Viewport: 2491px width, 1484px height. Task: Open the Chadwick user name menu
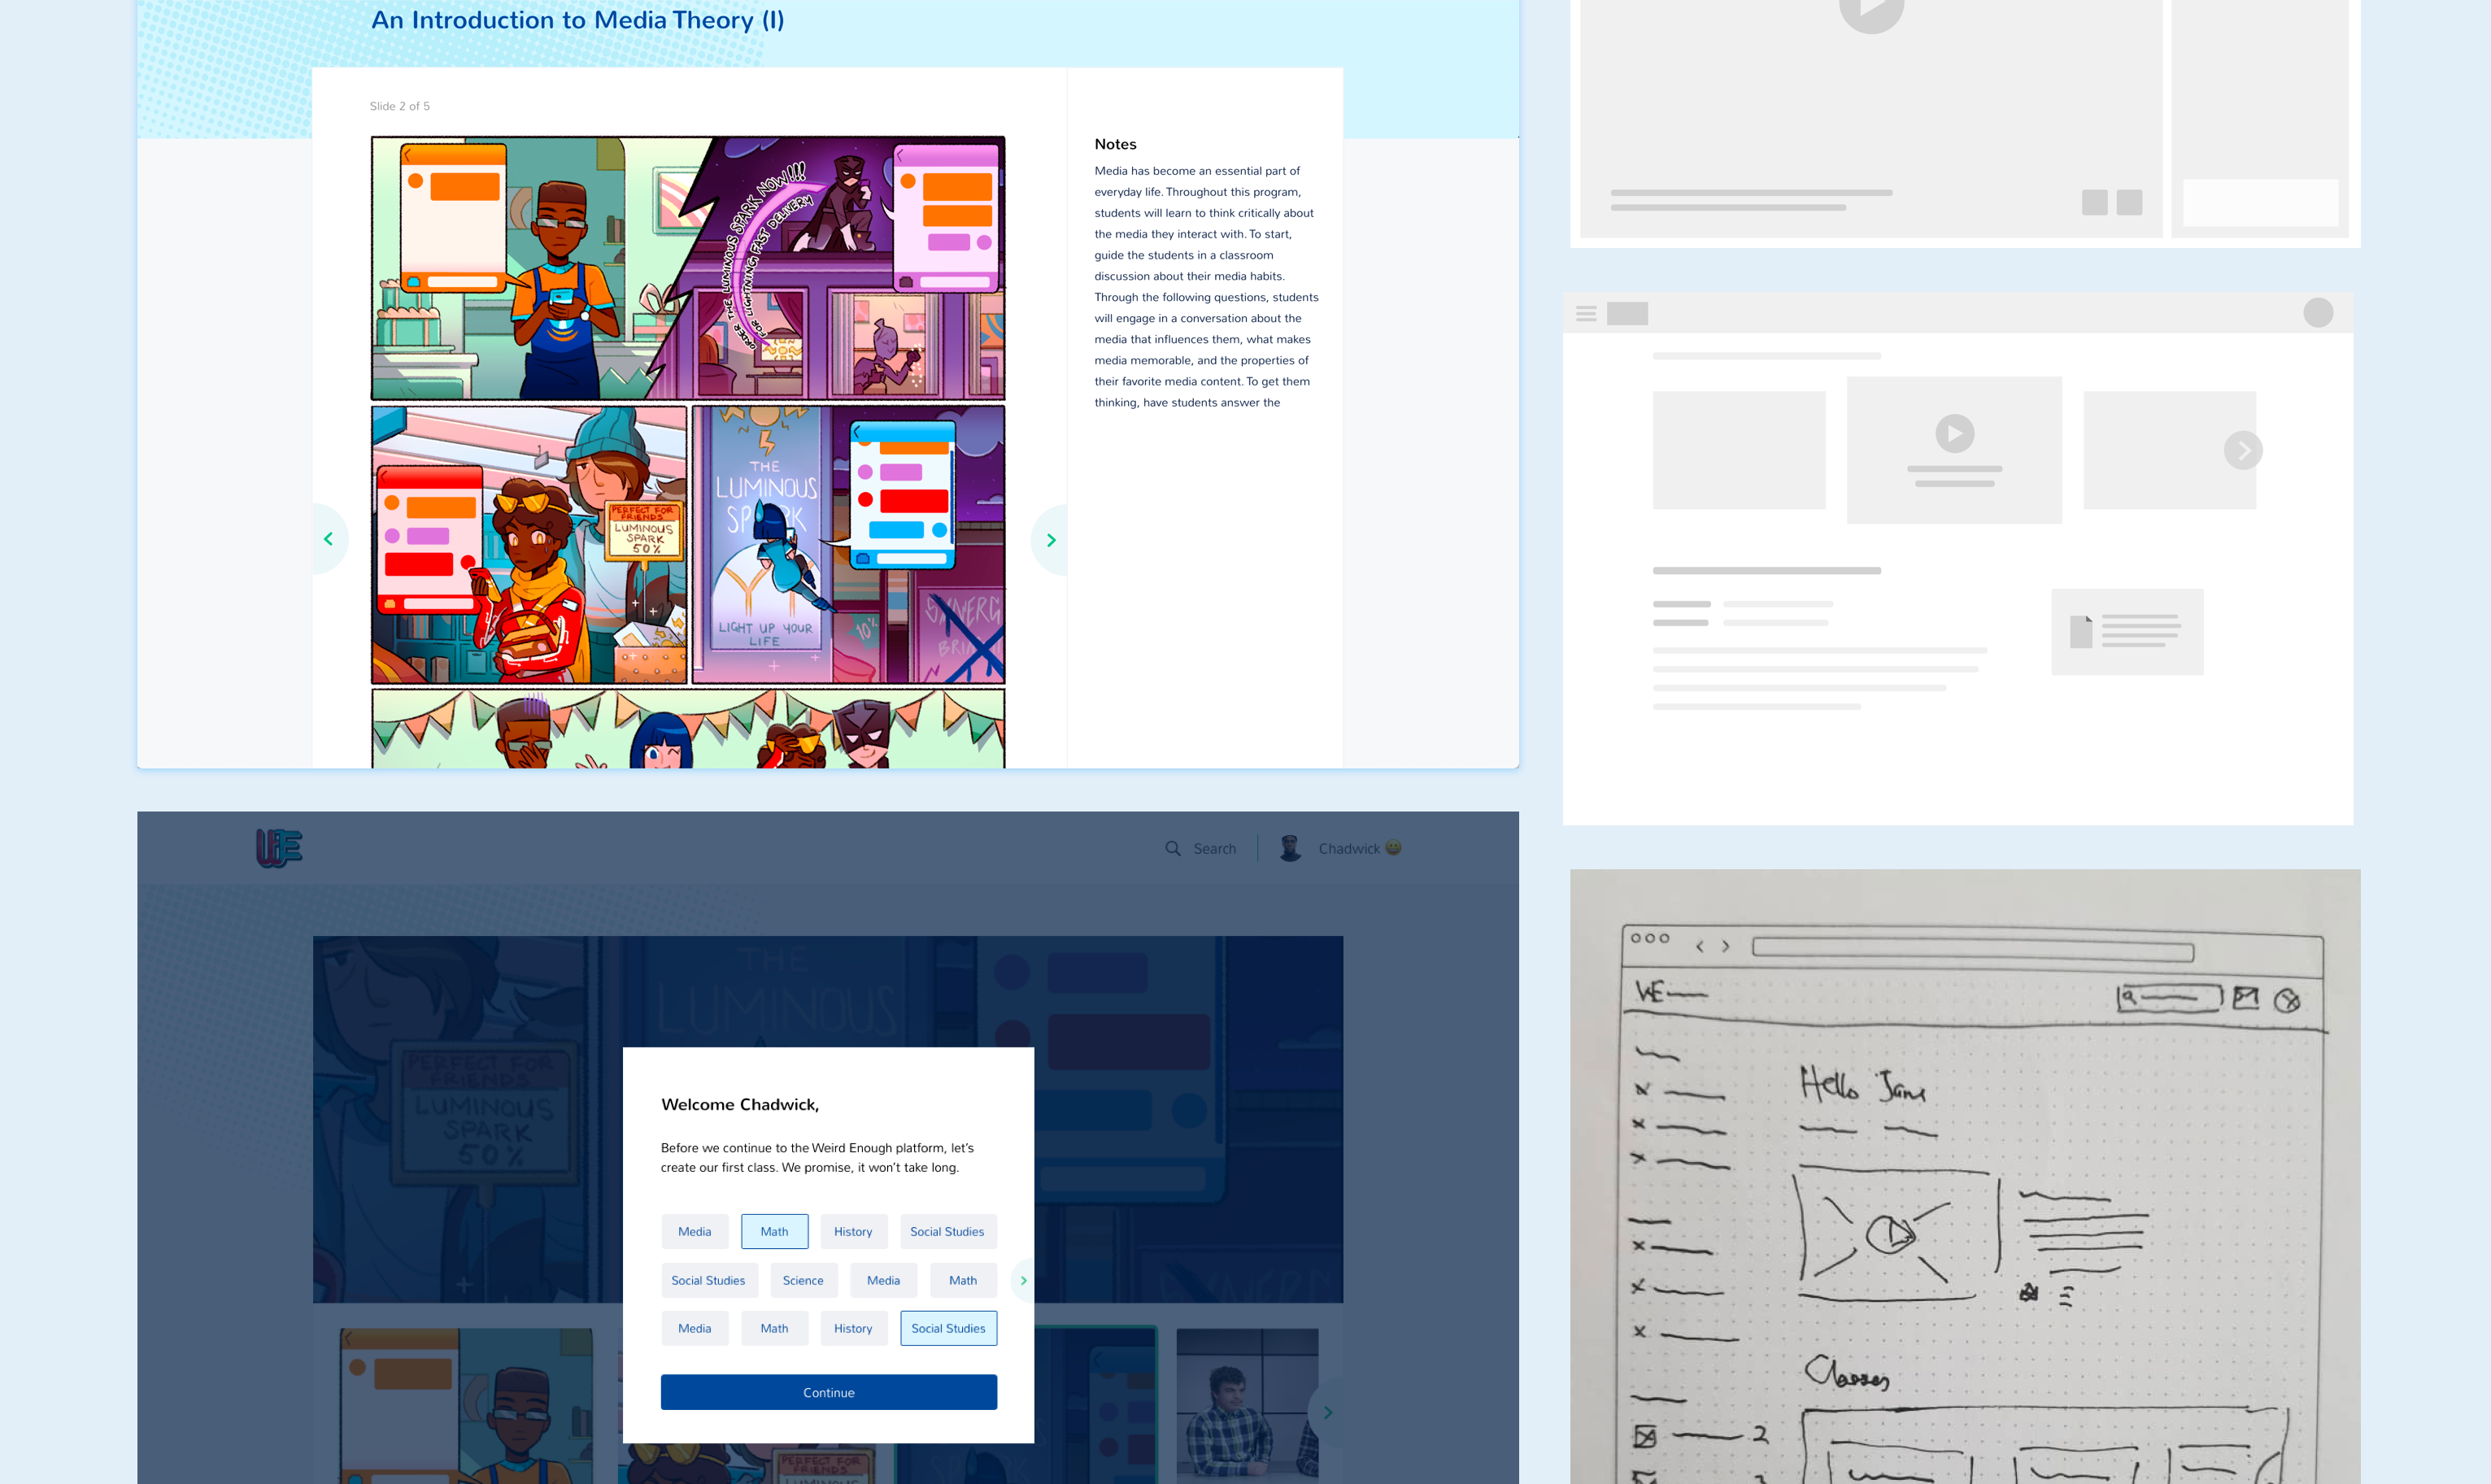[x=1359, y=848]
